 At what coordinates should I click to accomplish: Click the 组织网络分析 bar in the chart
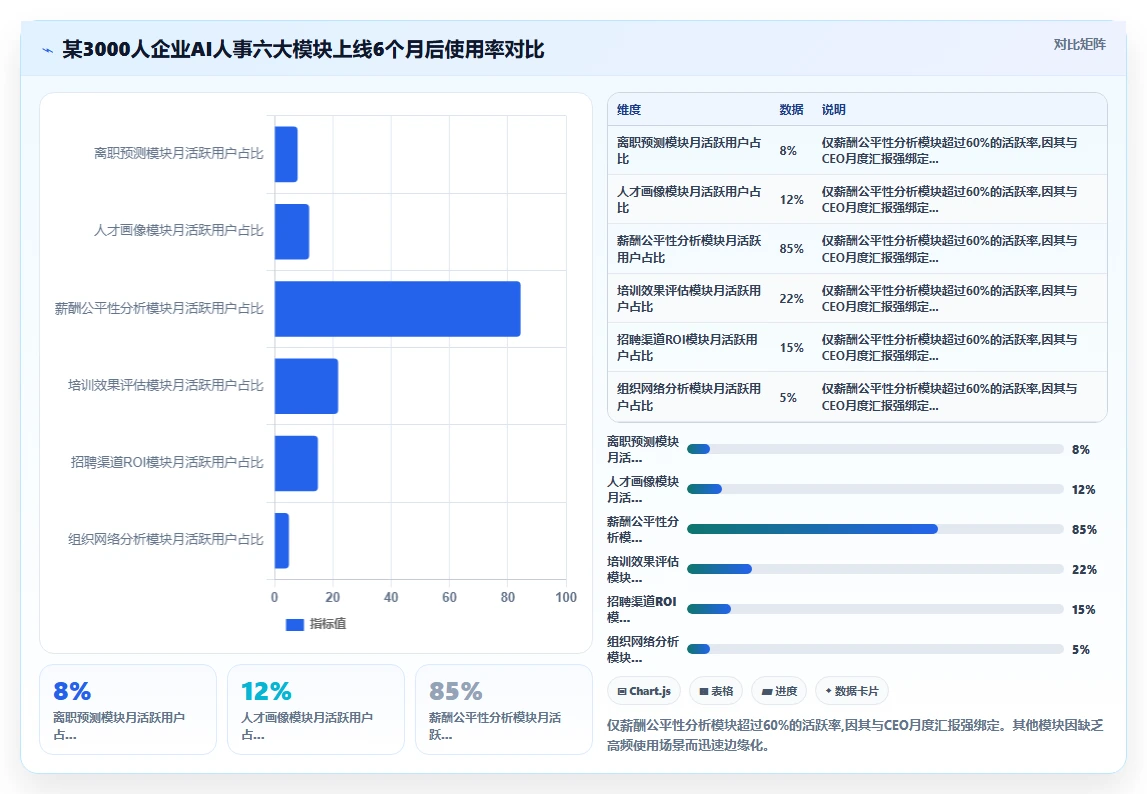[x=282, y=540]
